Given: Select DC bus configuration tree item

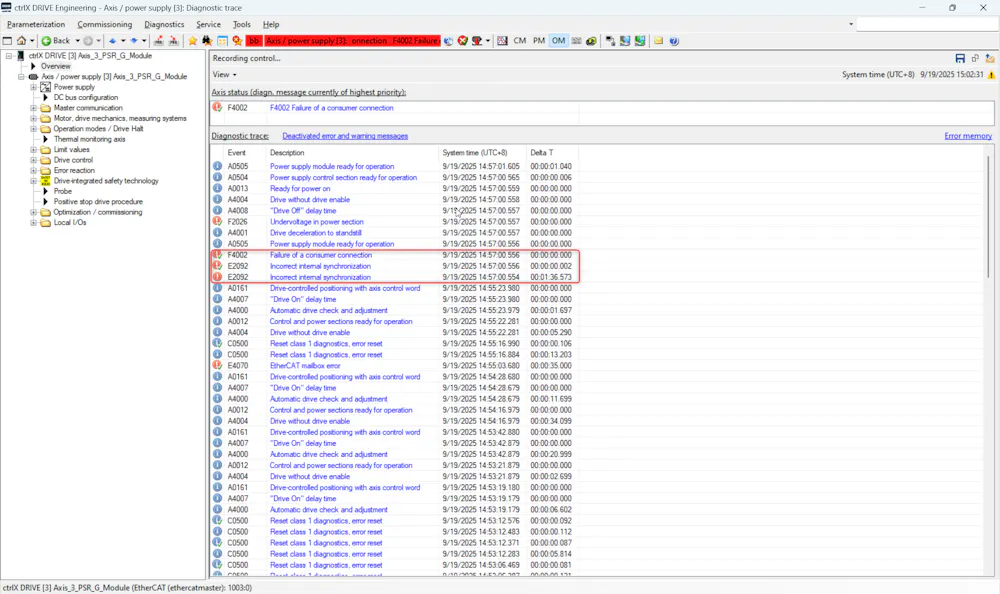Looking at the screenshot, I should 85,98.
